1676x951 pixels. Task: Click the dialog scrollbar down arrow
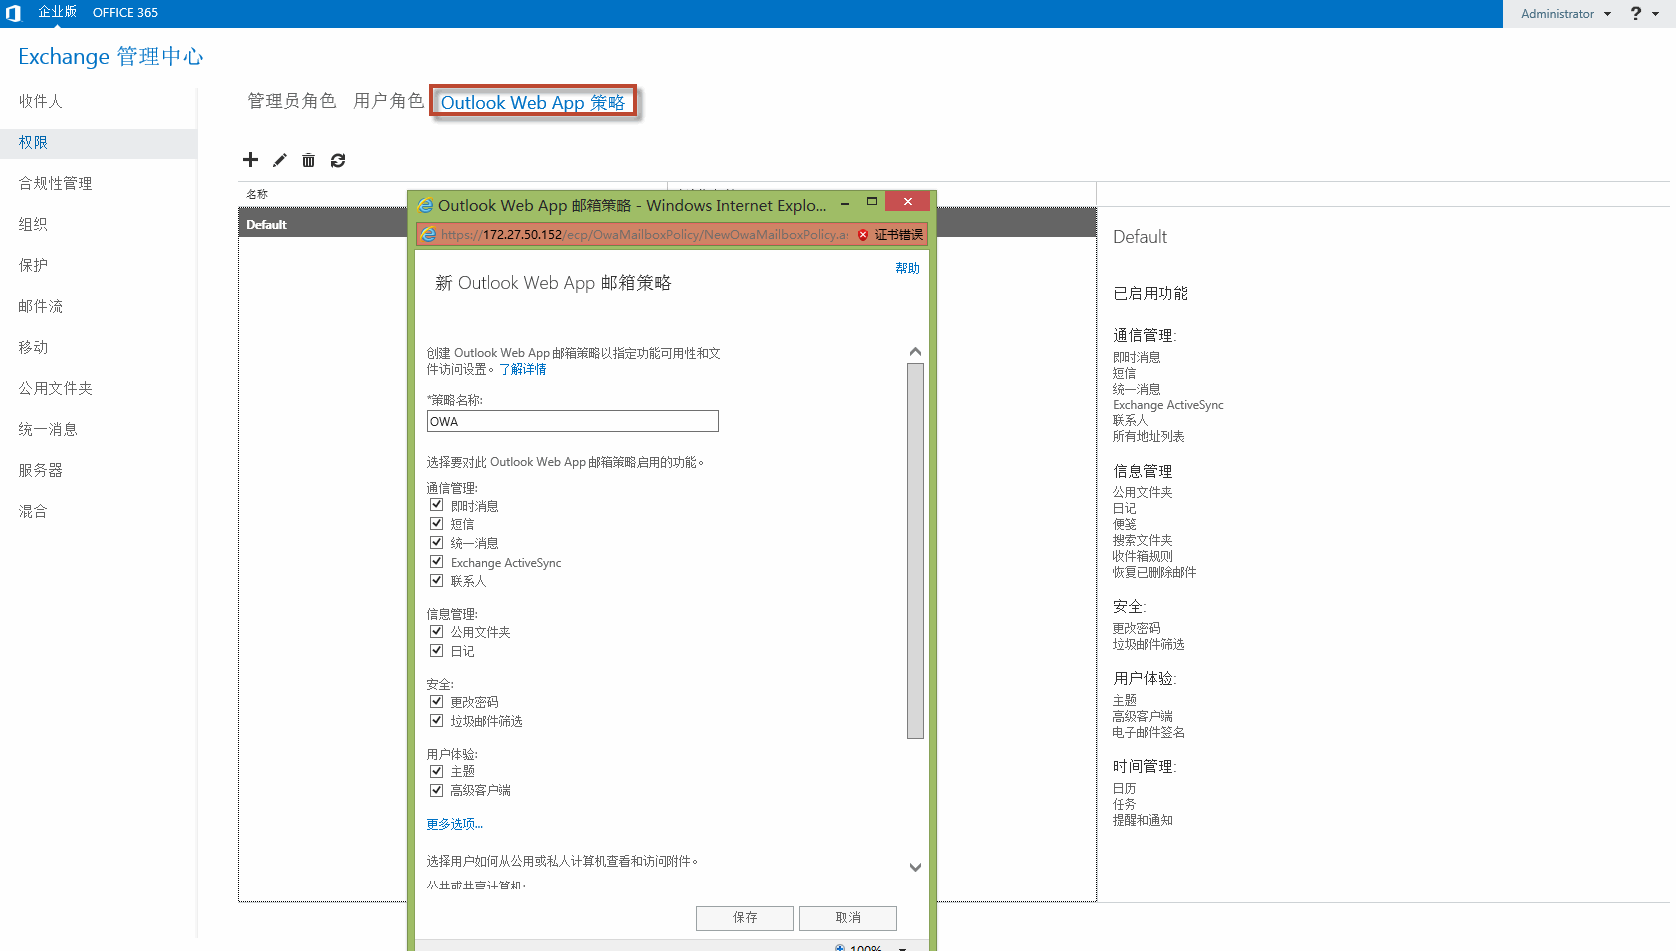(x=915, y=867)
